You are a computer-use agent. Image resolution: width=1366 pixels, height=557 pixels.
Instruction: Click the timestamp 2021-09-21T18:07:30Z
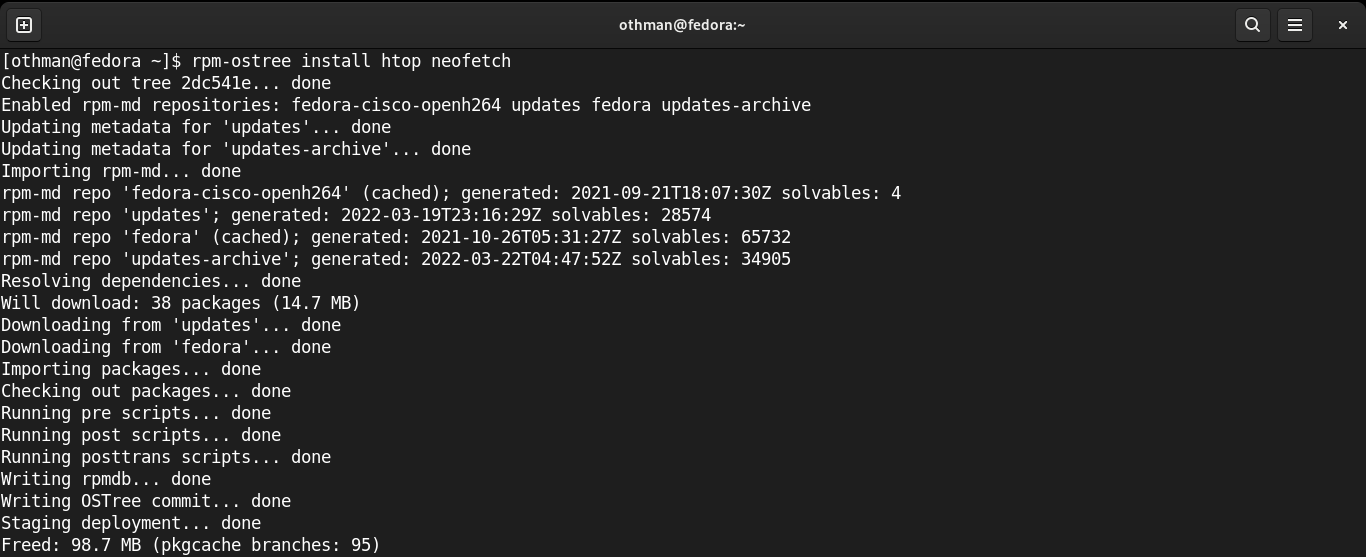click(671, 193)
